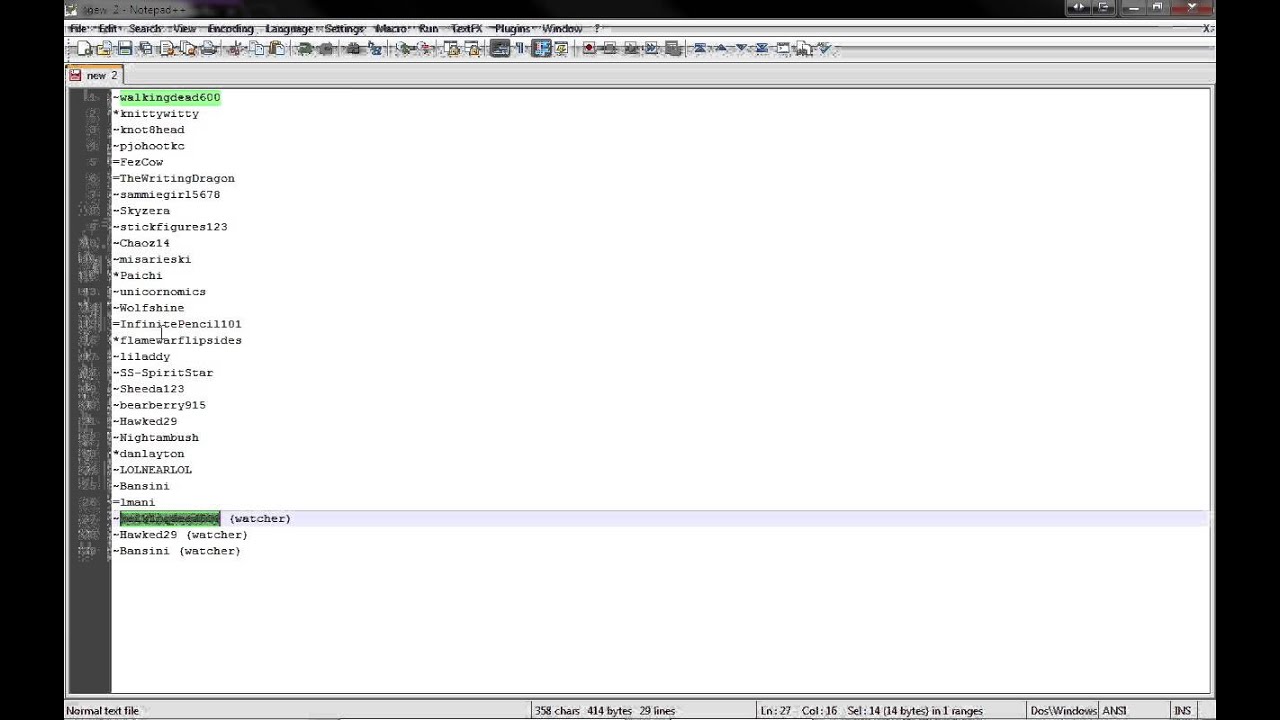Toggle INS insert mode in status bar
The height and width of the screenshot is (720, 1280).
1182,711
